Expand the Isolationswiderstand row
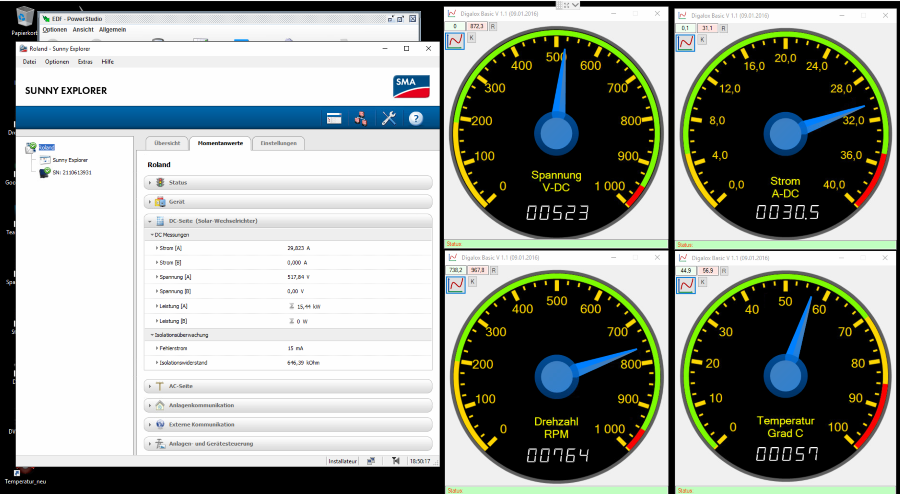This screenshot has height=494, width=900. point(157,363)
